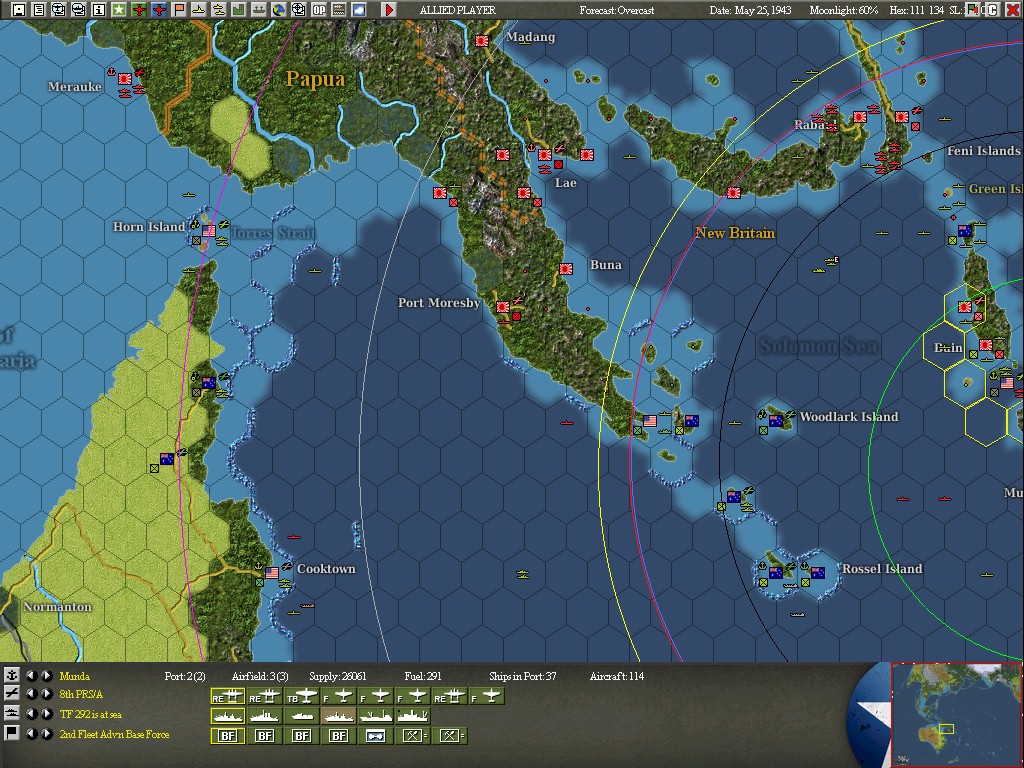Click red plane icon on green background
Screen dimensions: 1024x768
(x=138, y=10)
